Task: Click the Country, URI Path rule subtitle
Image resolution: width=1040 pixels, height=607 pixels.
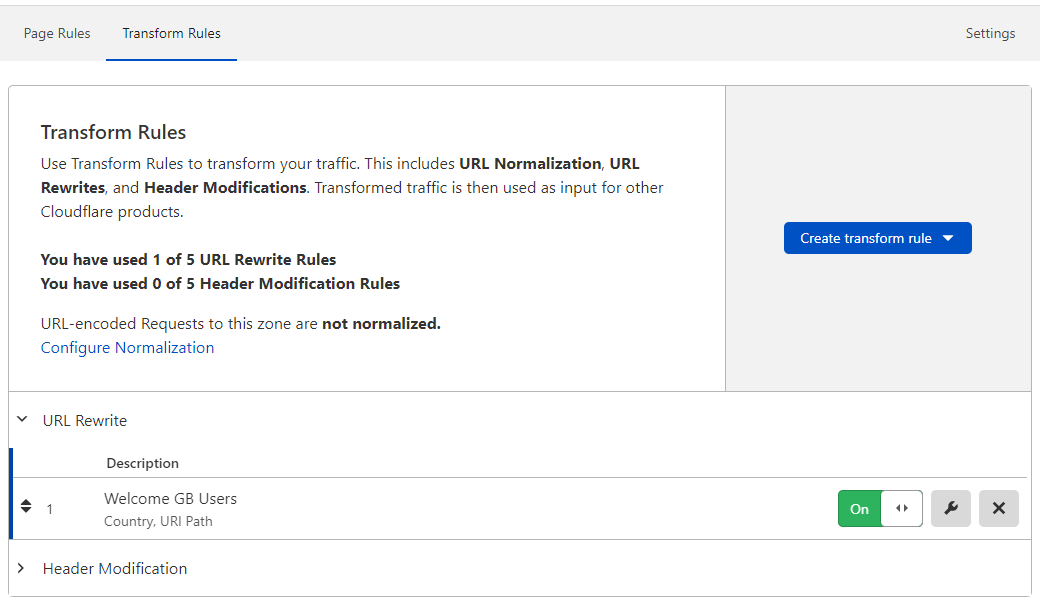Action: click(x=158, y=521)
